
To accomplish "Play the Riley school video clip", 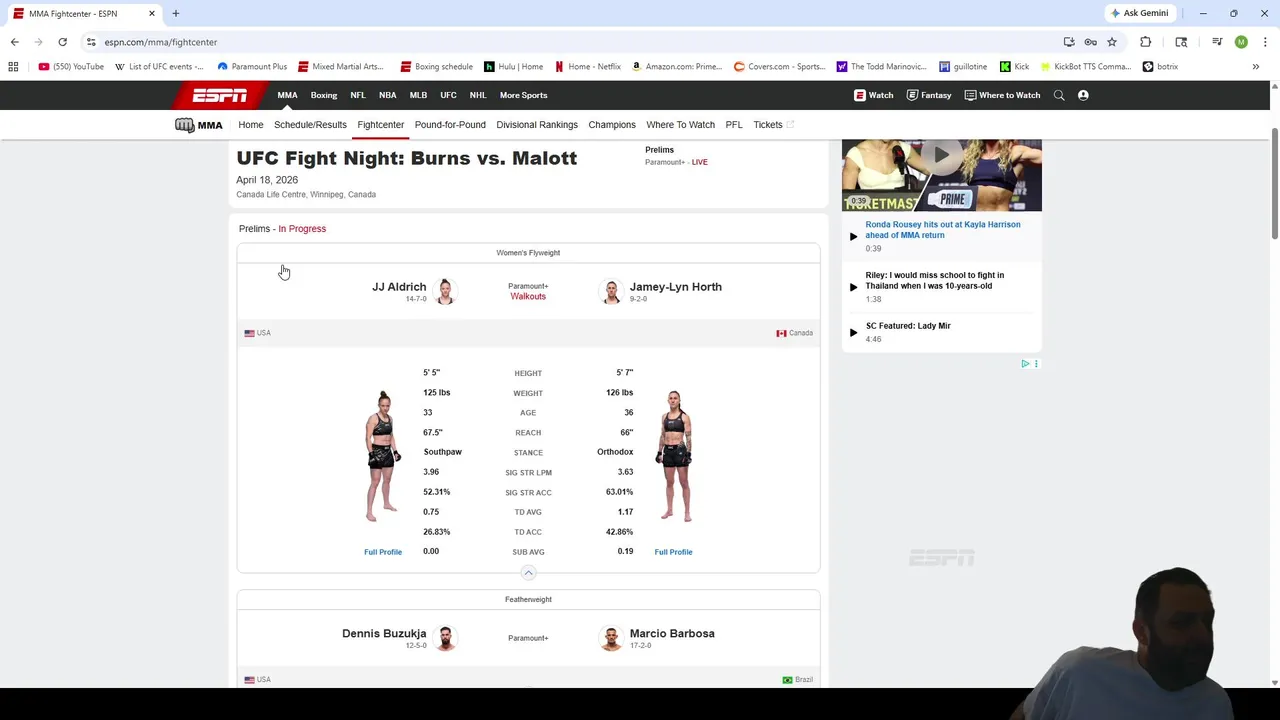I will click(x=853, y=286).
